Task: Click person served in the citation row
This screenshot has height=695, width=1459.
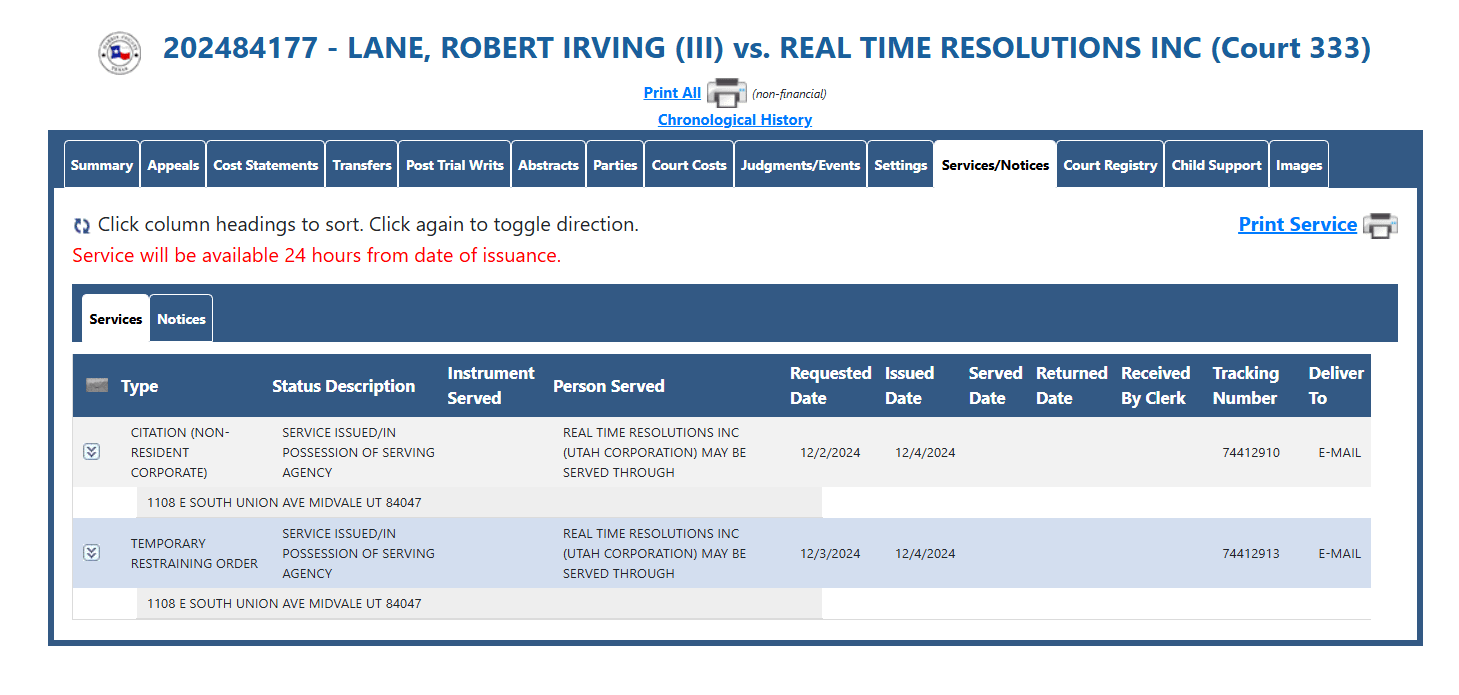Action: [x=654, y=453]
